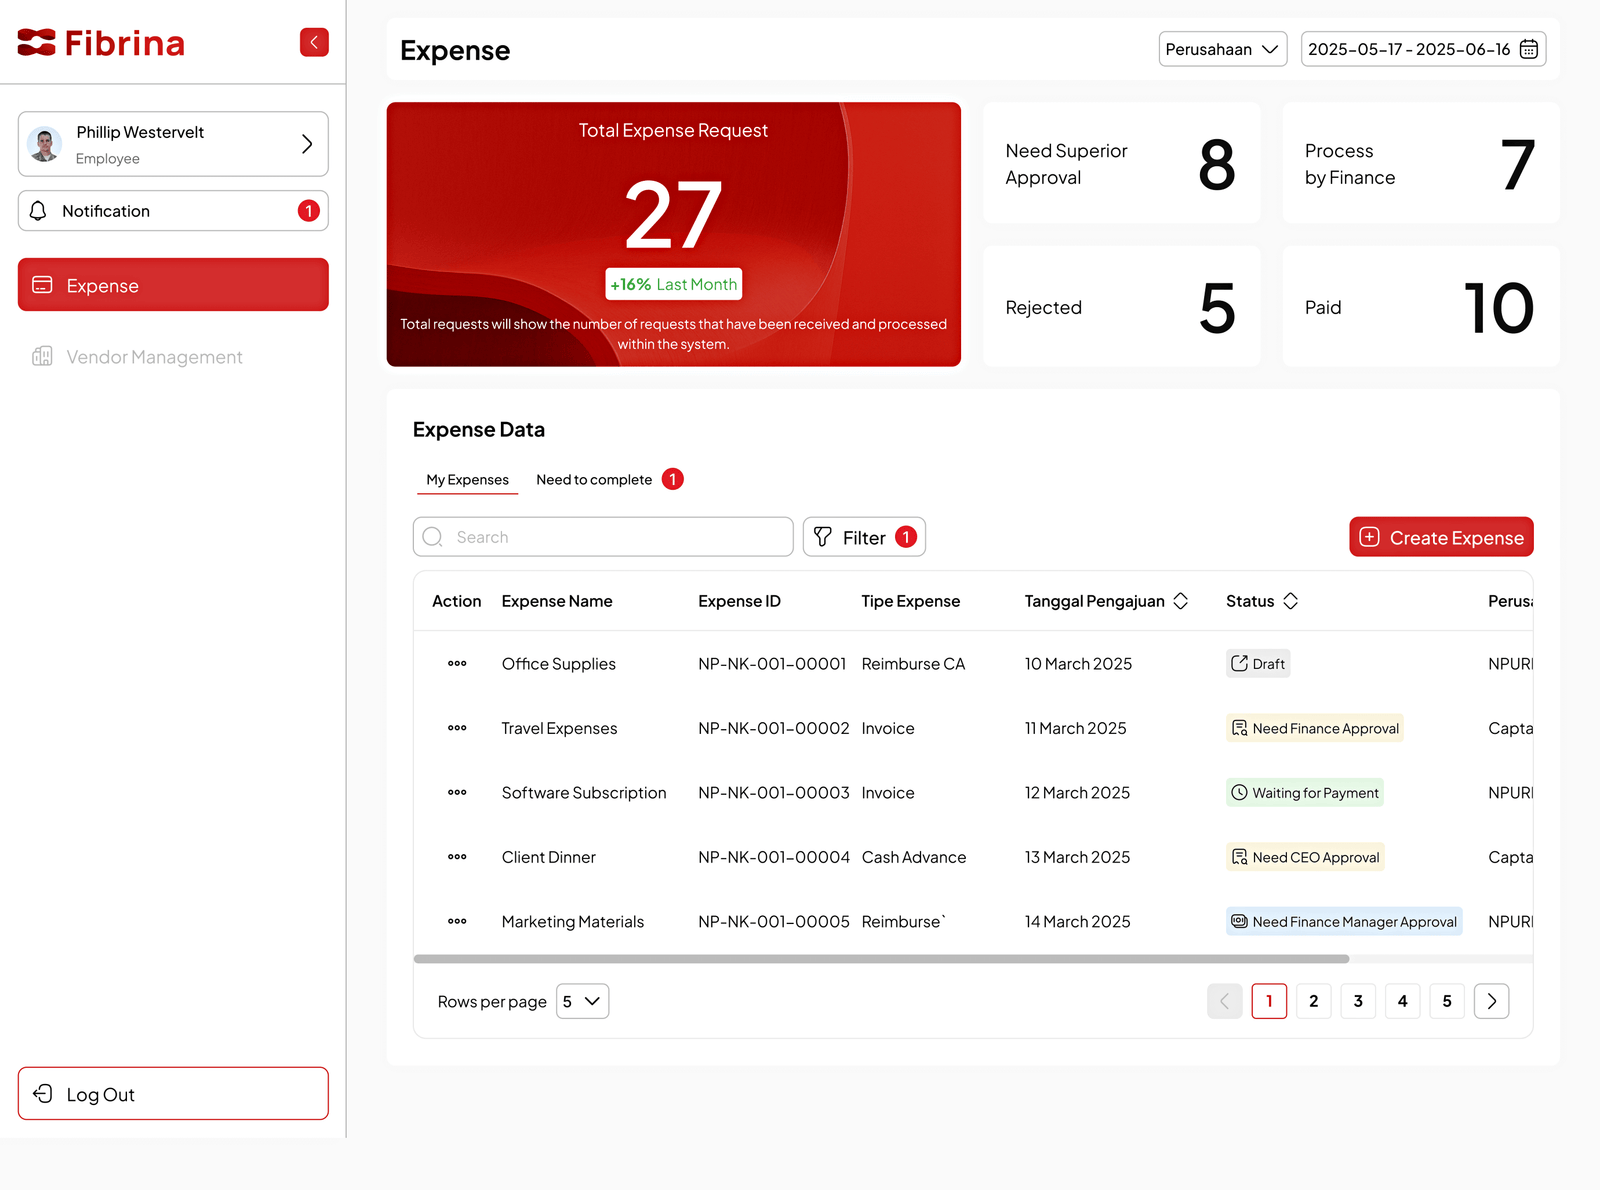The image size is (1600, 1190).
Task: Click the Log Out button
Action: [x=173, y=1094]
